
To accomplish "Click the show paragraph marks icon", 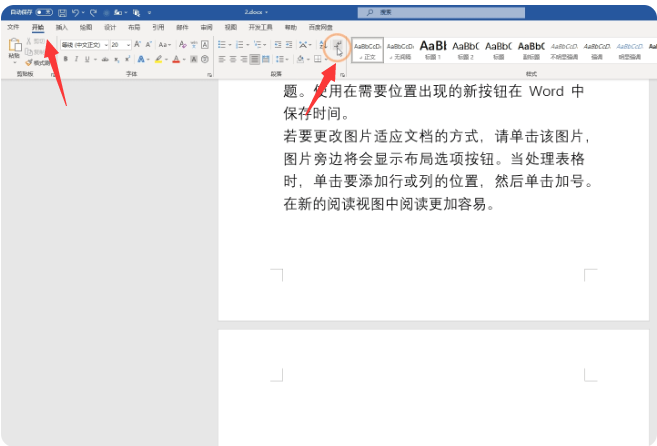I will [338, 45].
